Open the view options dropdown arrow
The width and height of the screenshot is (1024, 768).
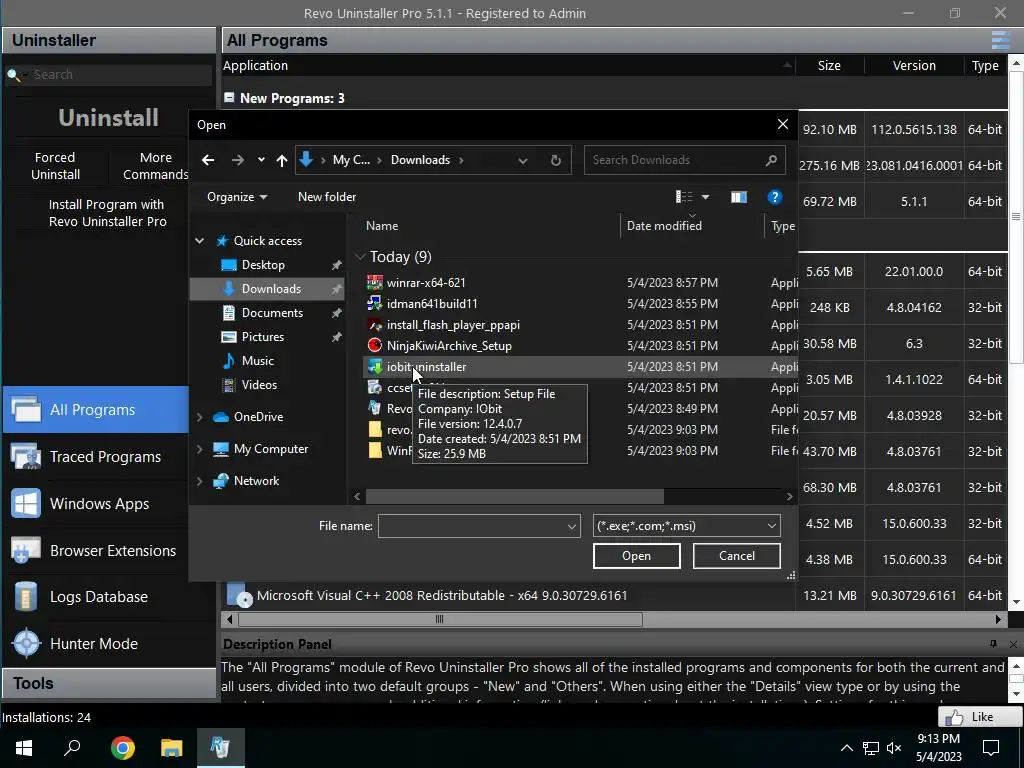(x=705, y=197)
